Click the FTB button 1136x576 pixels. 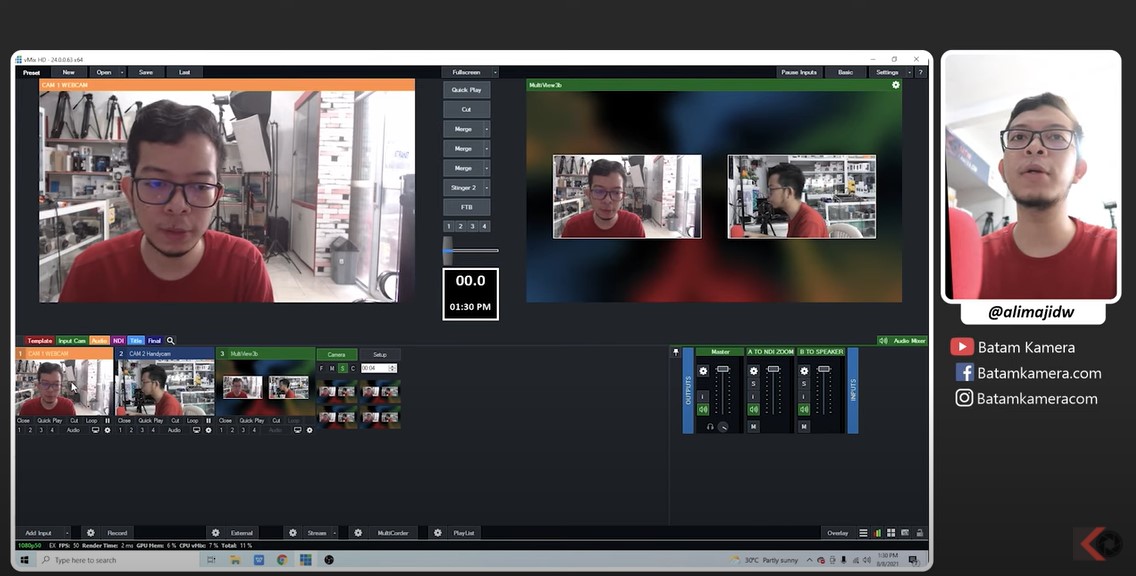coord(466,207)
